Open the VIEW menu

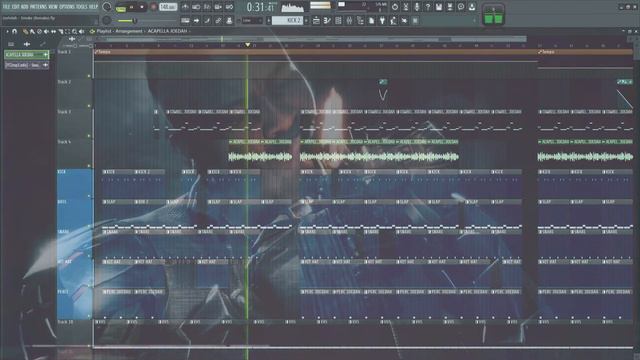coord(53,7)
